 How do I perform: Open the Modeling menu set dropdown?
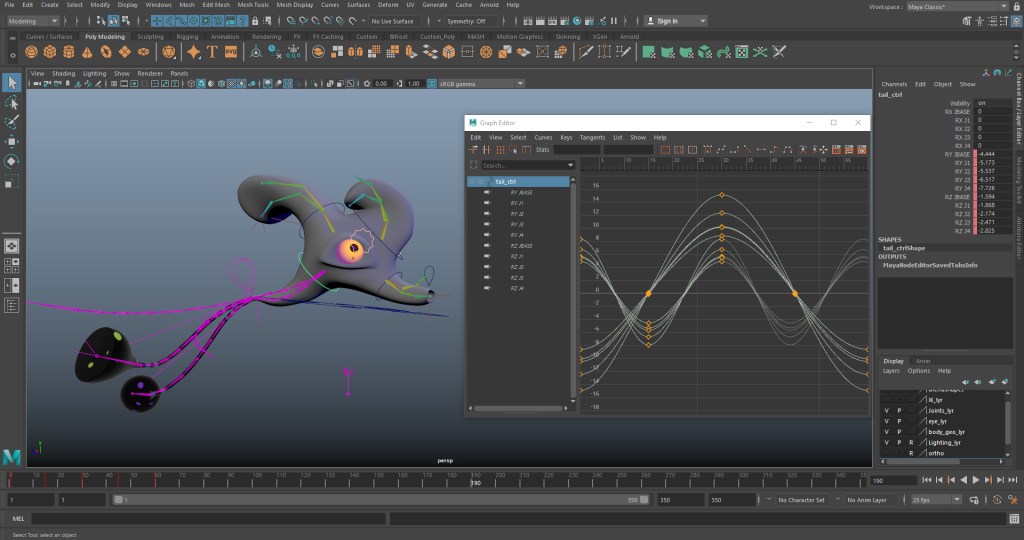pyautogui.click(x=35, y=21)
